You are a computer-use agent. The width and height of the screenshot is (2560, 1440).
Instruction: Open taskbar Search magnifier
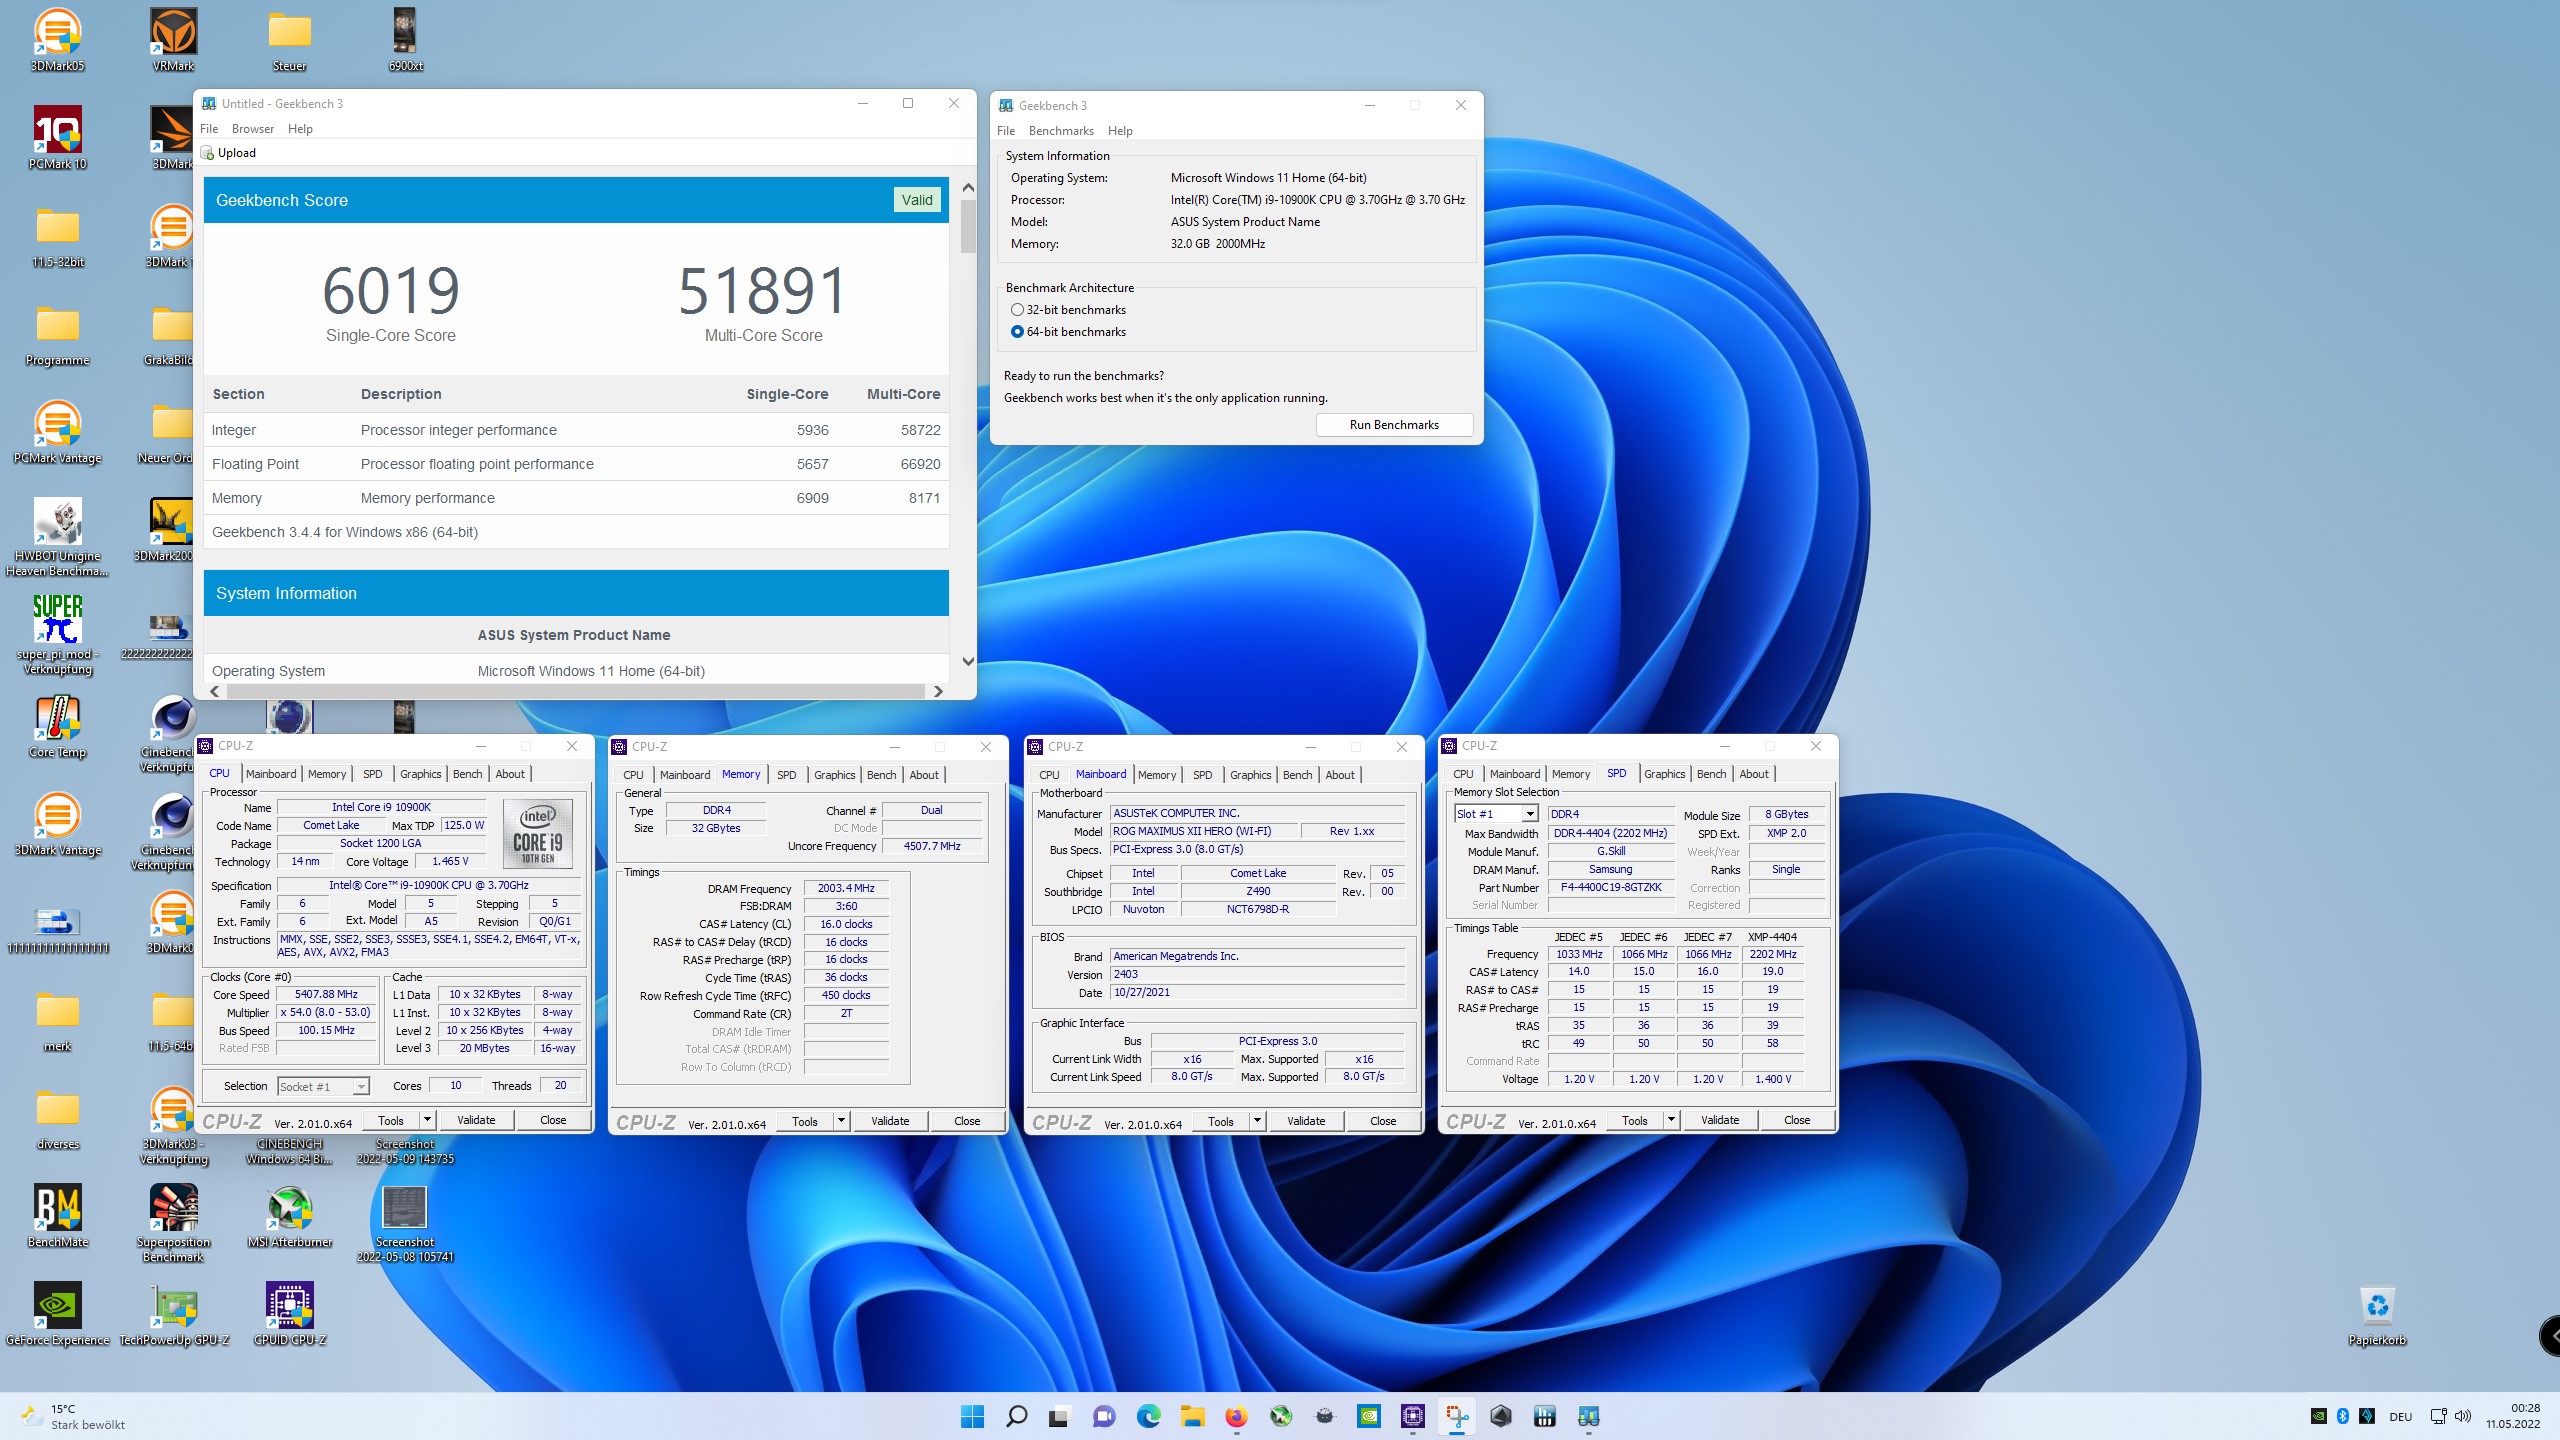[1016, 1416]
